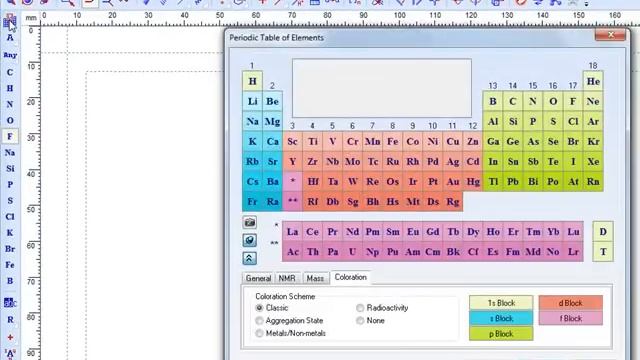This screenshot has width=640, height=360.
Task: Close the Periodic Table of Elements dialog
Action: point(611,35)
